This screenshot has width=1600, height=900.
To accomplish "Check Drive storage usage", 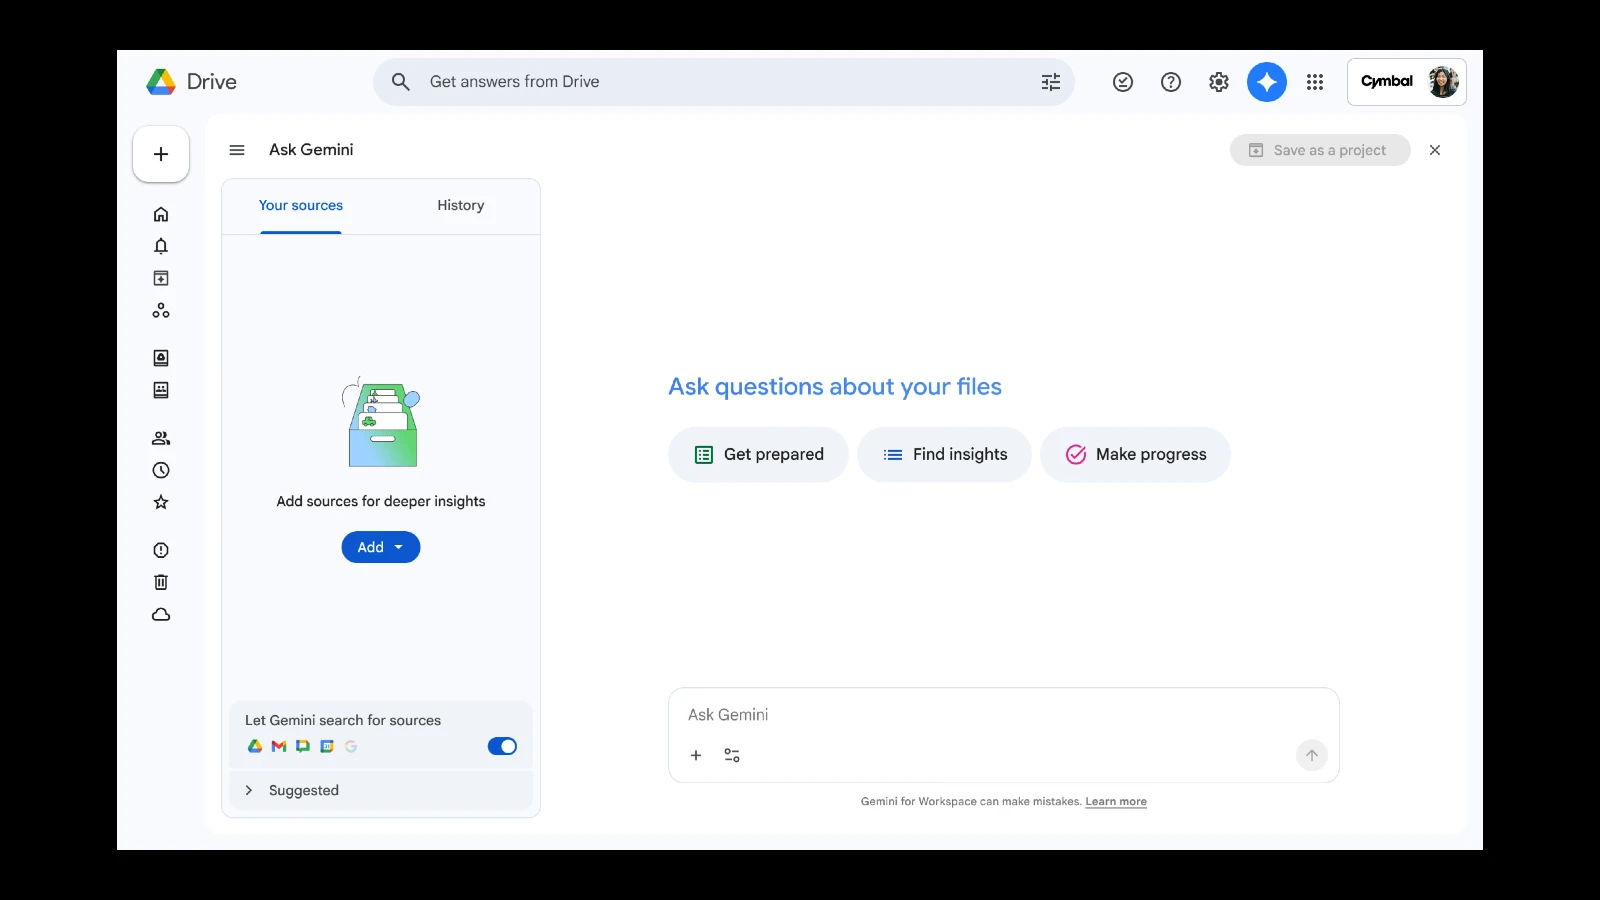I will click(160, 614).
